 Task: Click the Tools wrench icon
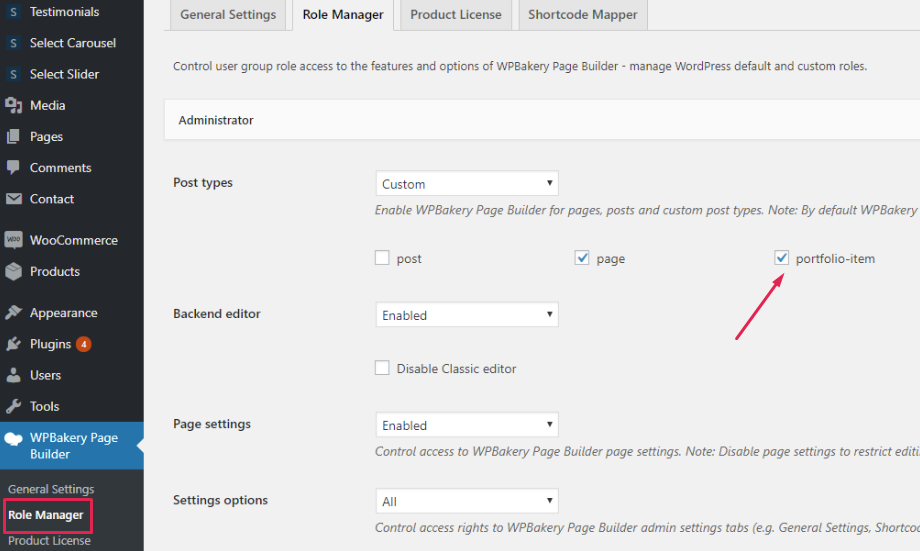tap(13, 406)
